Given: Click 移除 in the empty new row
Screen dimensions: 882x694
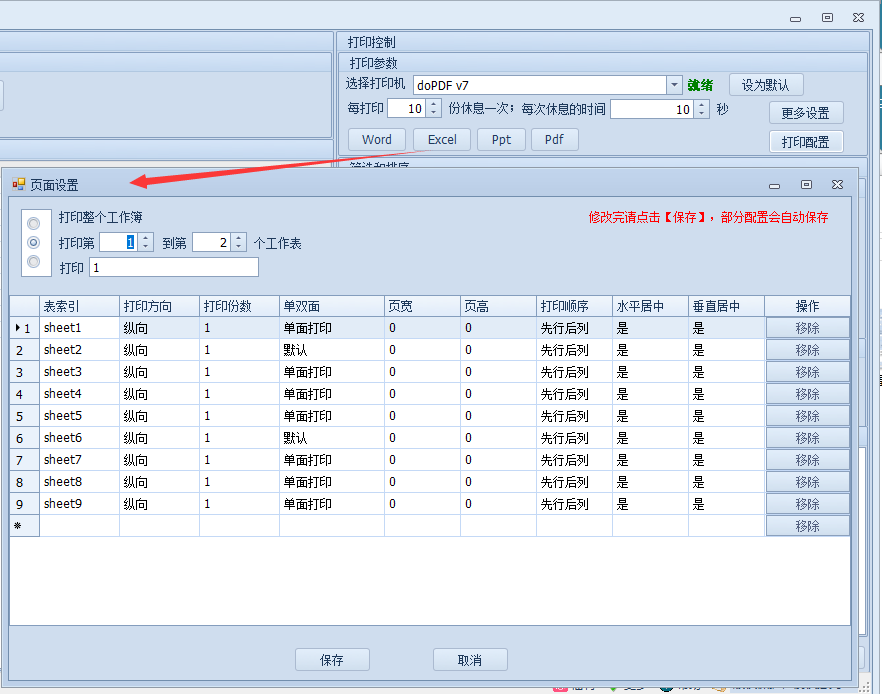Looking at the screenshot, I should tap(807, 525).
